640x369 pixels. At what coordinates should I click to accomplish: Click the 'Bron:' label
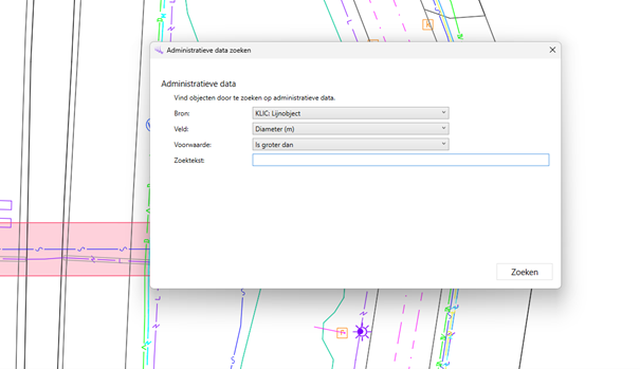pyautogui.click(x=182, y=113)
